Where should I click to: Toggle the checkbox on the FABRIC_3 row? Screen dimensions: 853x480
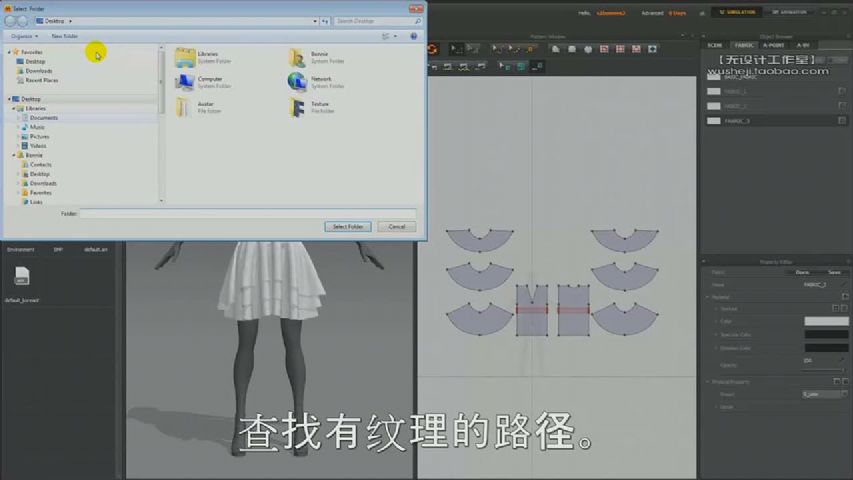(x=842, y=120)
